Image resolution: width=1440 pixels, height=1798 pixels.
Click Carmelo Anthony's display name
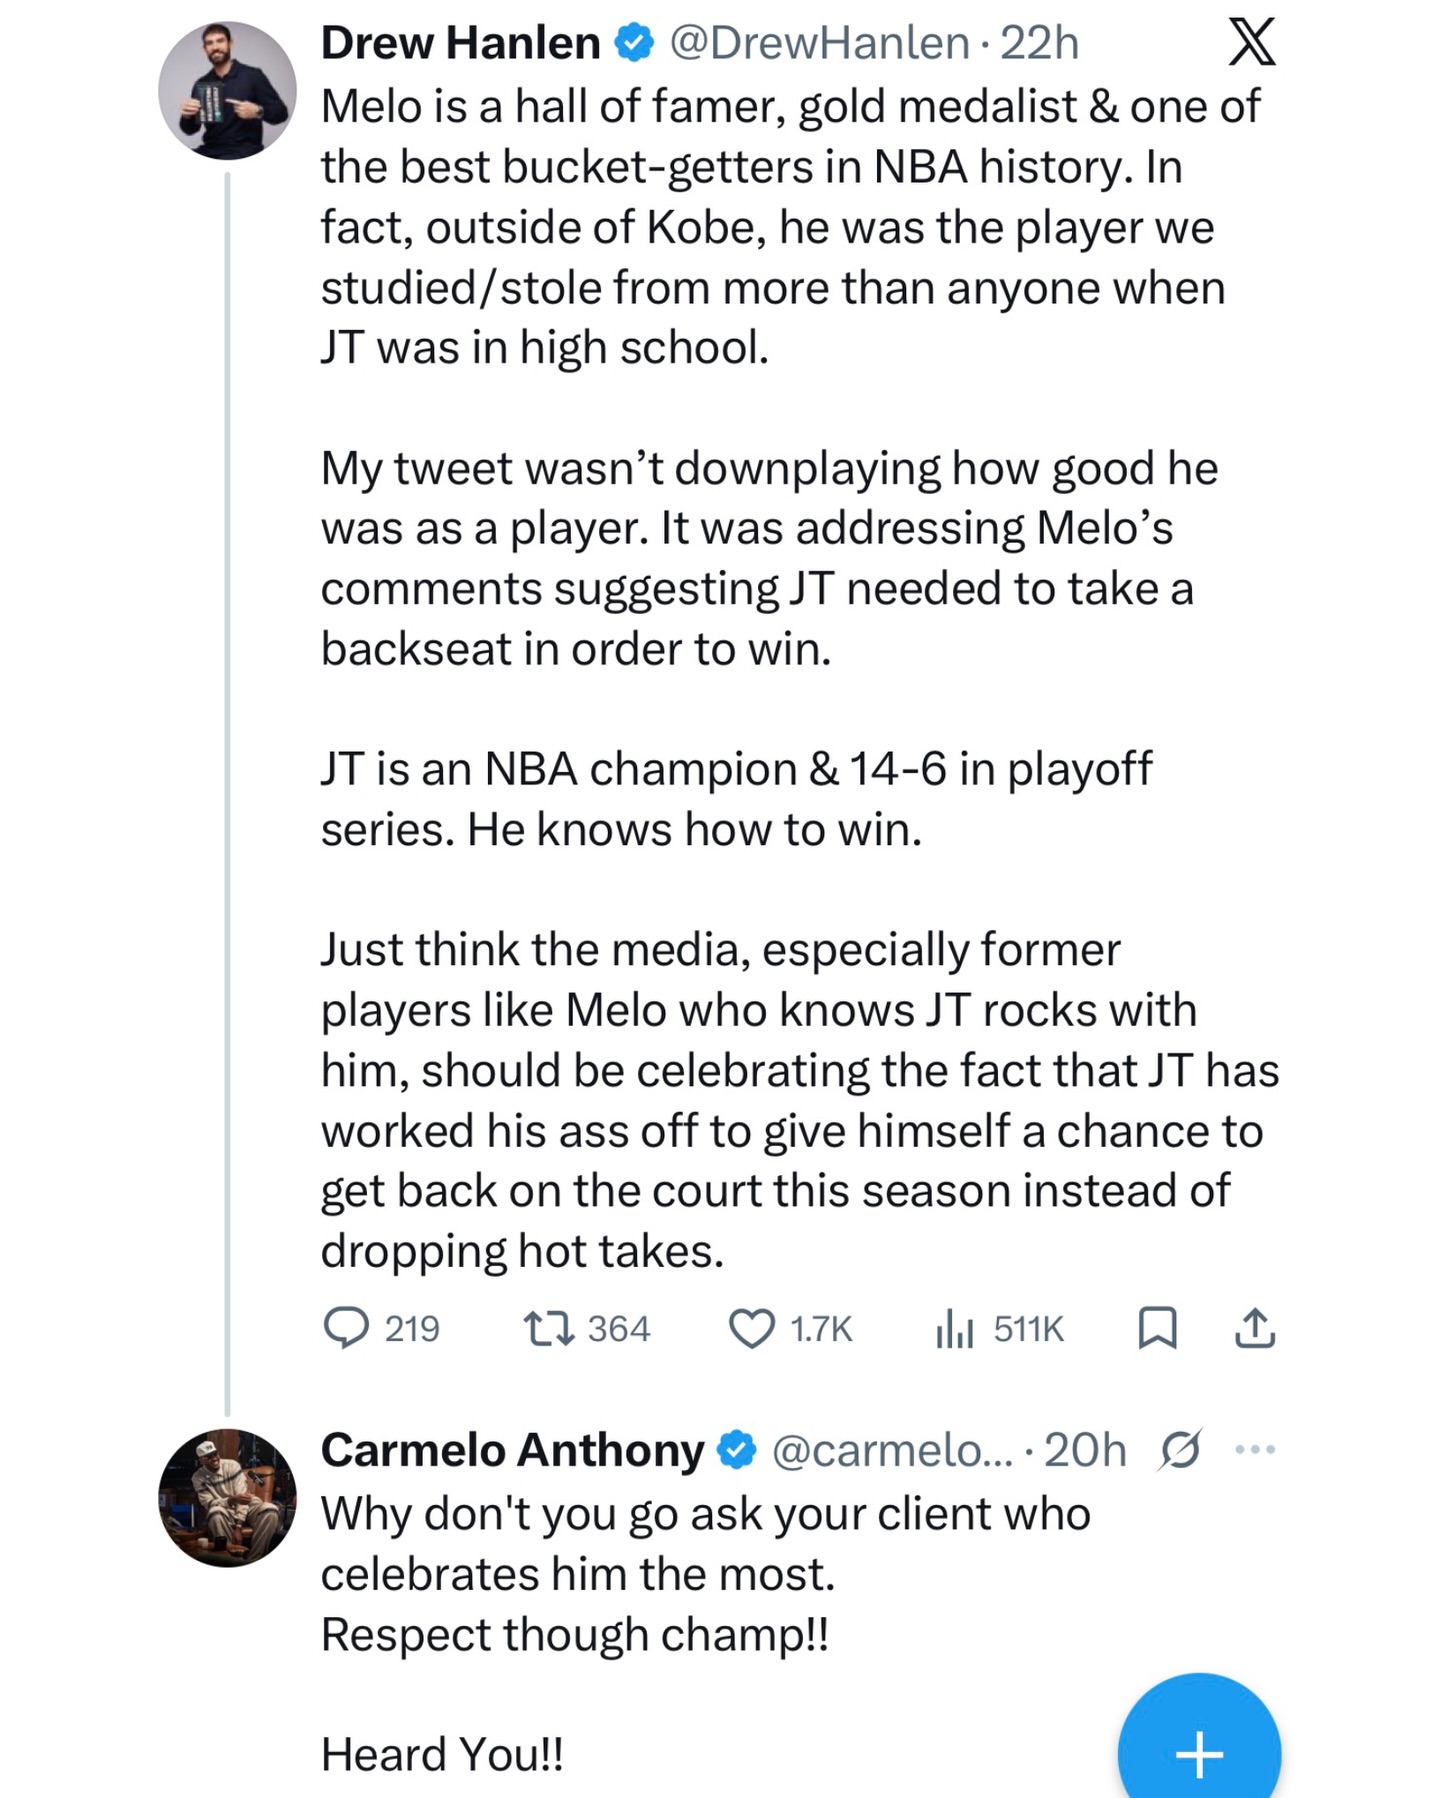pyautogui.click(x=511, y=1449)
